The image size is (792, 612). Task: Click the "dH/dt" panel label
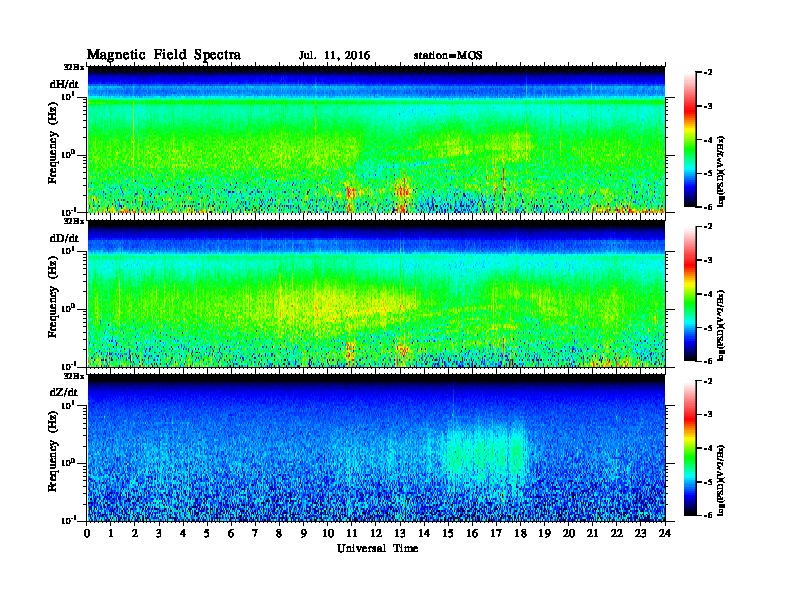(x=64, y=84)
